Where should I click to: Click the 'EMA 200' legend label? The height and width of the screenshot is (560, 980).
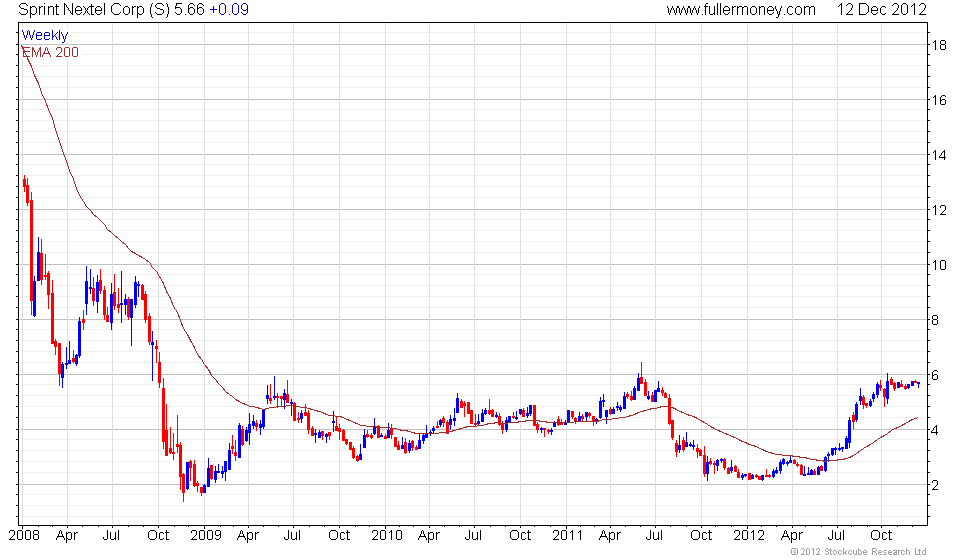51,52
